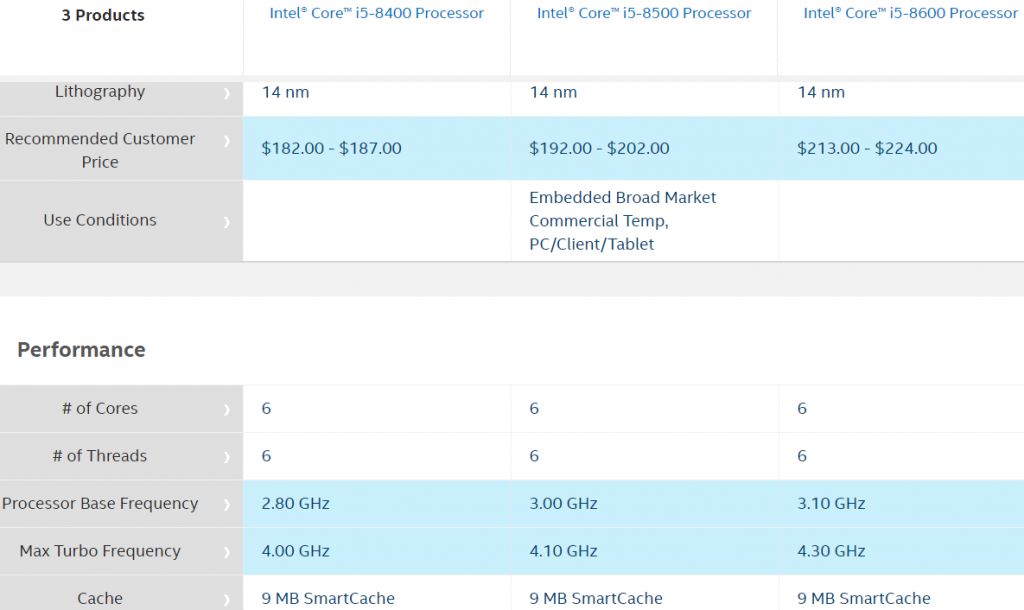Viewport: 1024px width, 610px height.
Task: Expand the Cache row chevron
Action: (227, 599)
